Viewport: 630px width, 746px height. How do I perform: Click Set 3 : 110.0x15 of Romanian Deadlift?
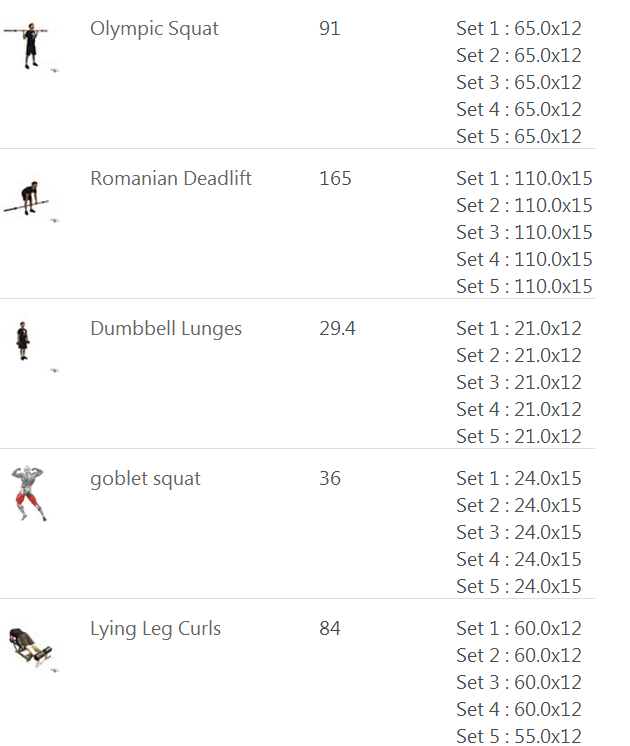coord(524,233)
